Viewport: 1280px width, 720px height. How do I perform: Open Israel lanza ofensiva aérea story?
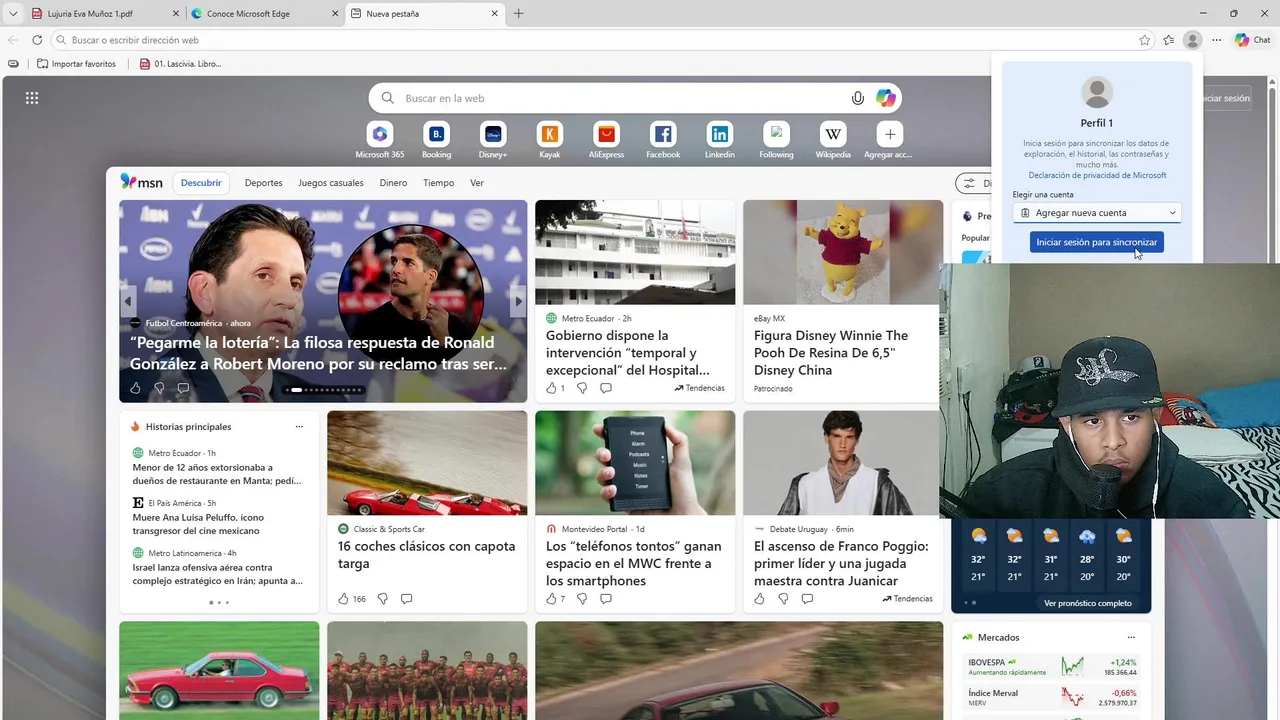[217, 574]
